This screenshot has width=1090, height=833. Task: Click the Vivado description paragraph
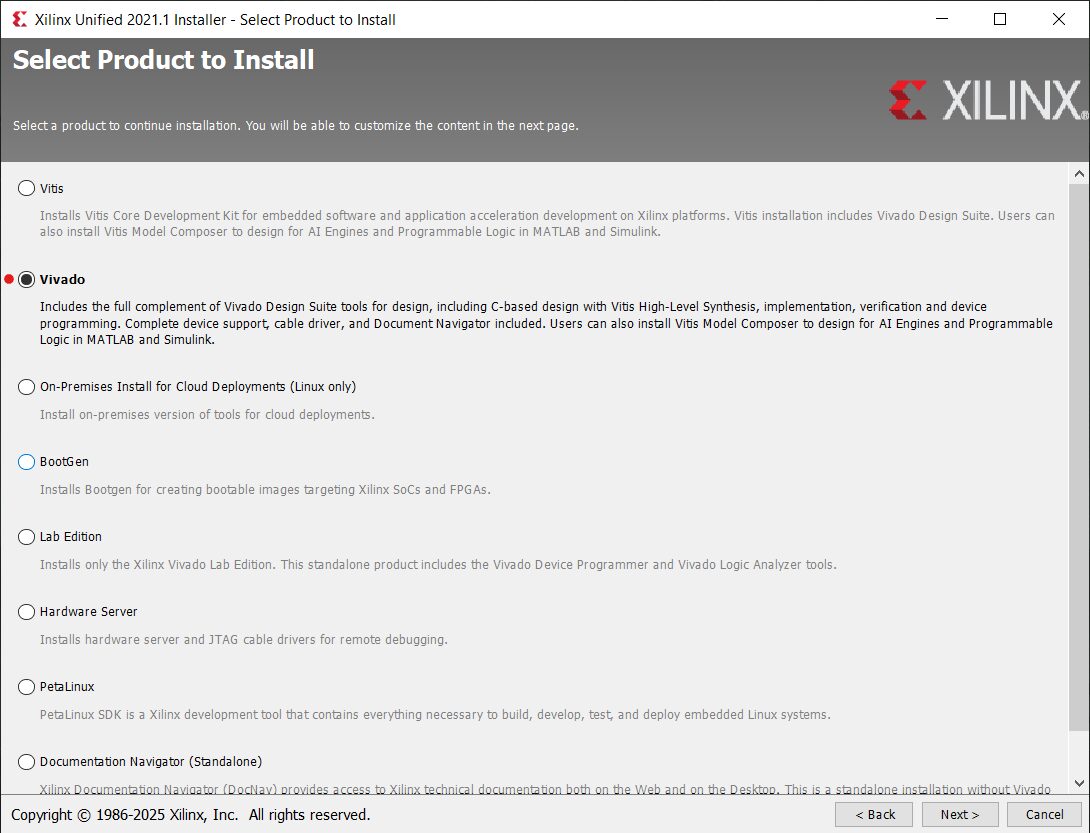(x=546, y=323)
